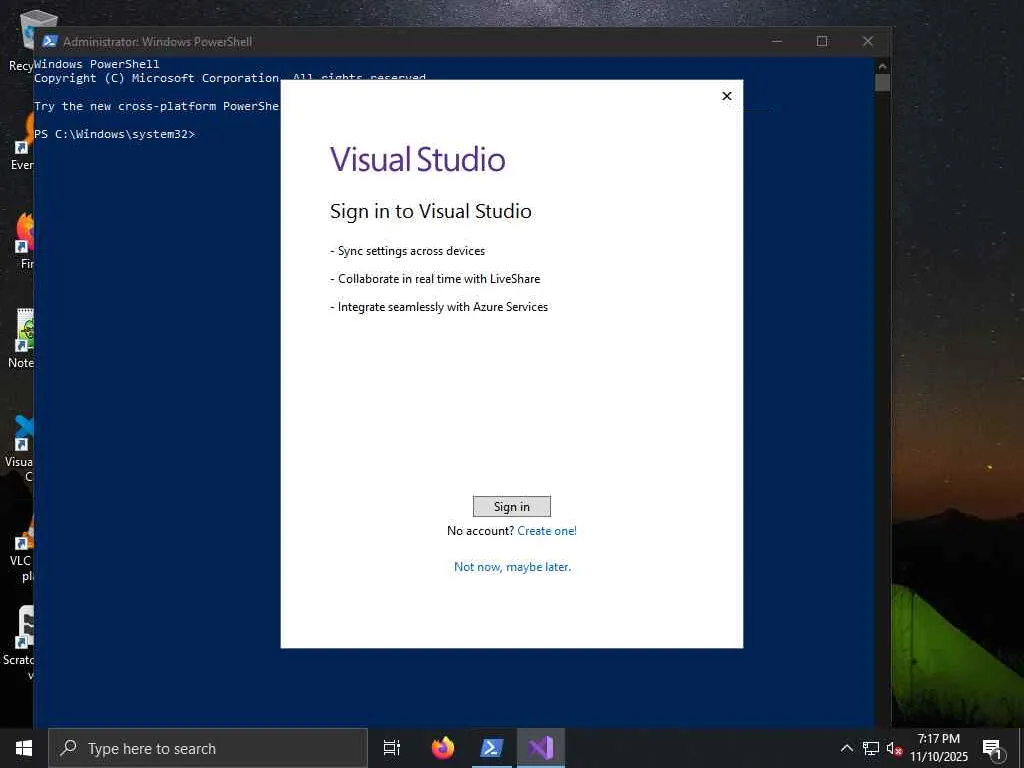
Task: Click the PowerShell prompt line text
Action: pos(114,134)
